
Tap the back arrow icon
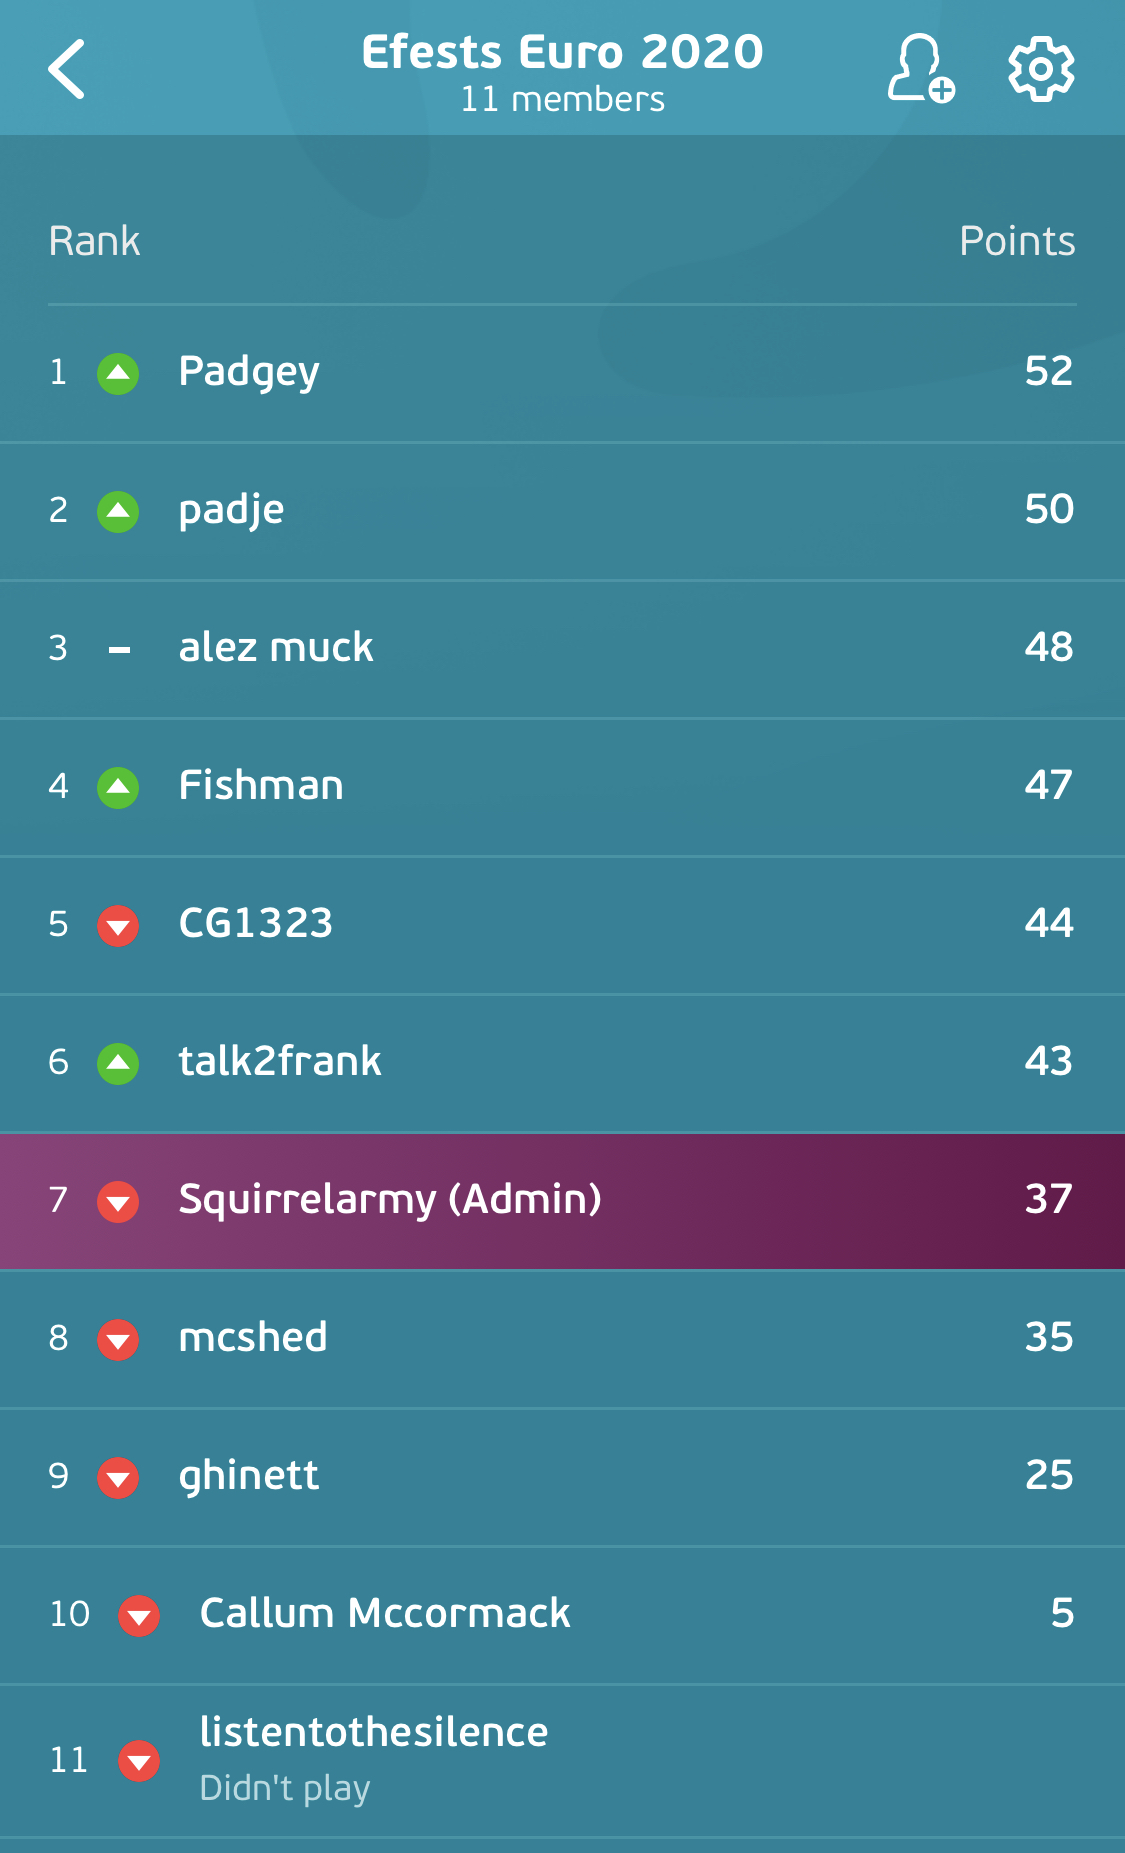(x=66, y=69)
